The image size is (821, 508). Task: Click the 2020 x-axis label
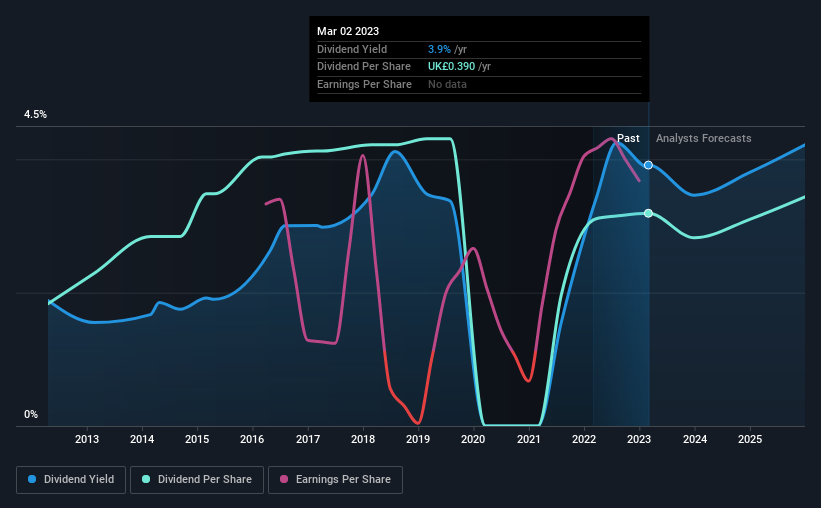pyautogui.click(x=473, y=439)
